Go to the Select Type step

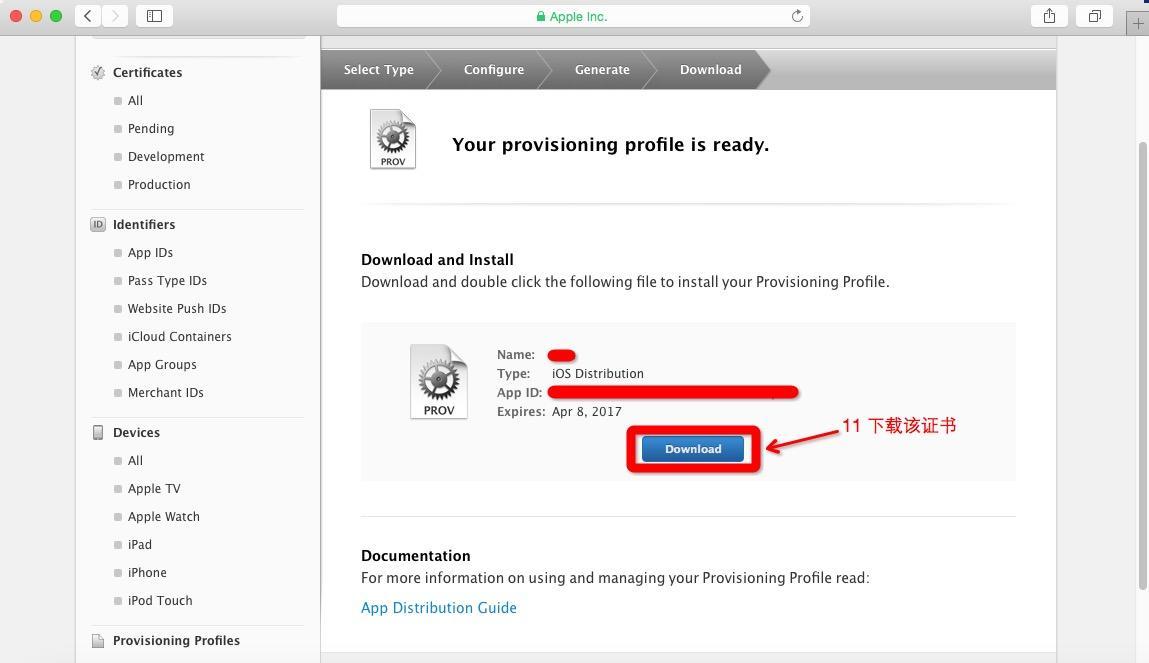[378, 70]
